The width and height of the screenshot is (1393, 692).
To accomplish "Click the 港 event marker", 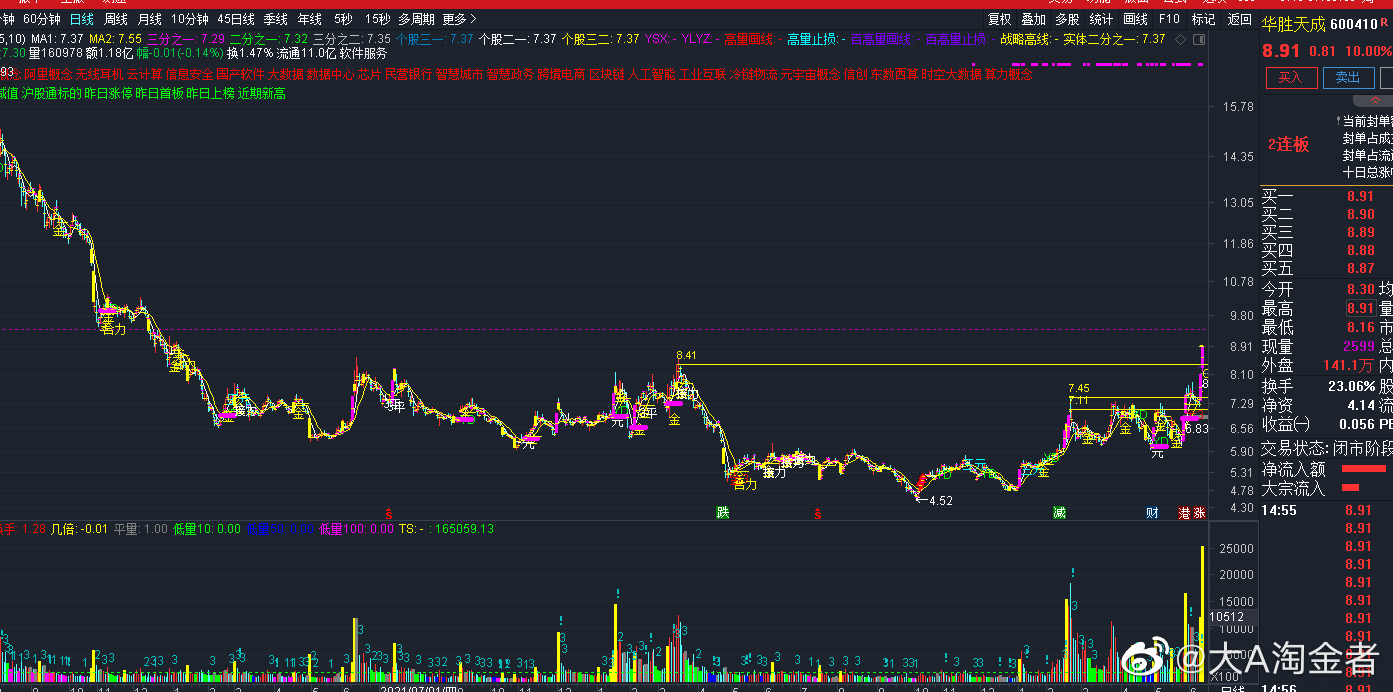I will click(x=1184, y=513).
